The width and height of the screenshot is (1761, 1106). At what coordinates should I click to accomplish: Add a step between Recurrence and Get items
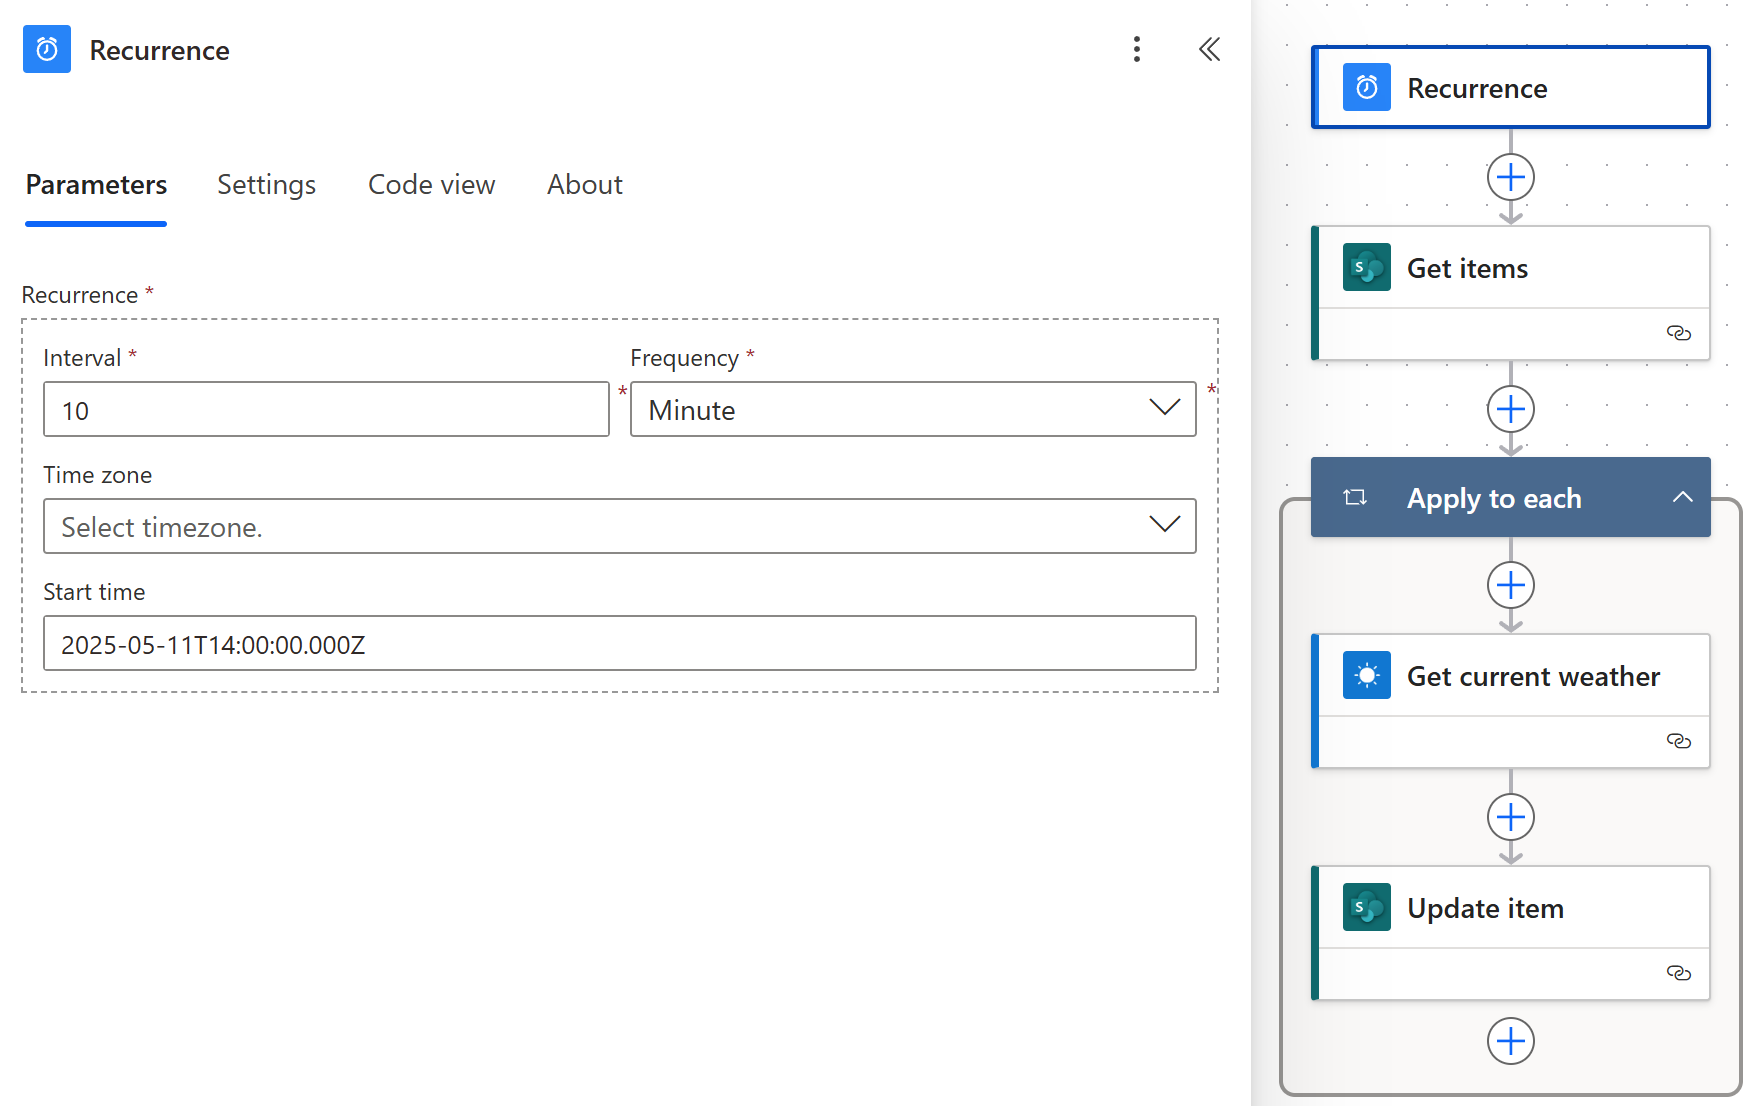[x=1510, y=177]
